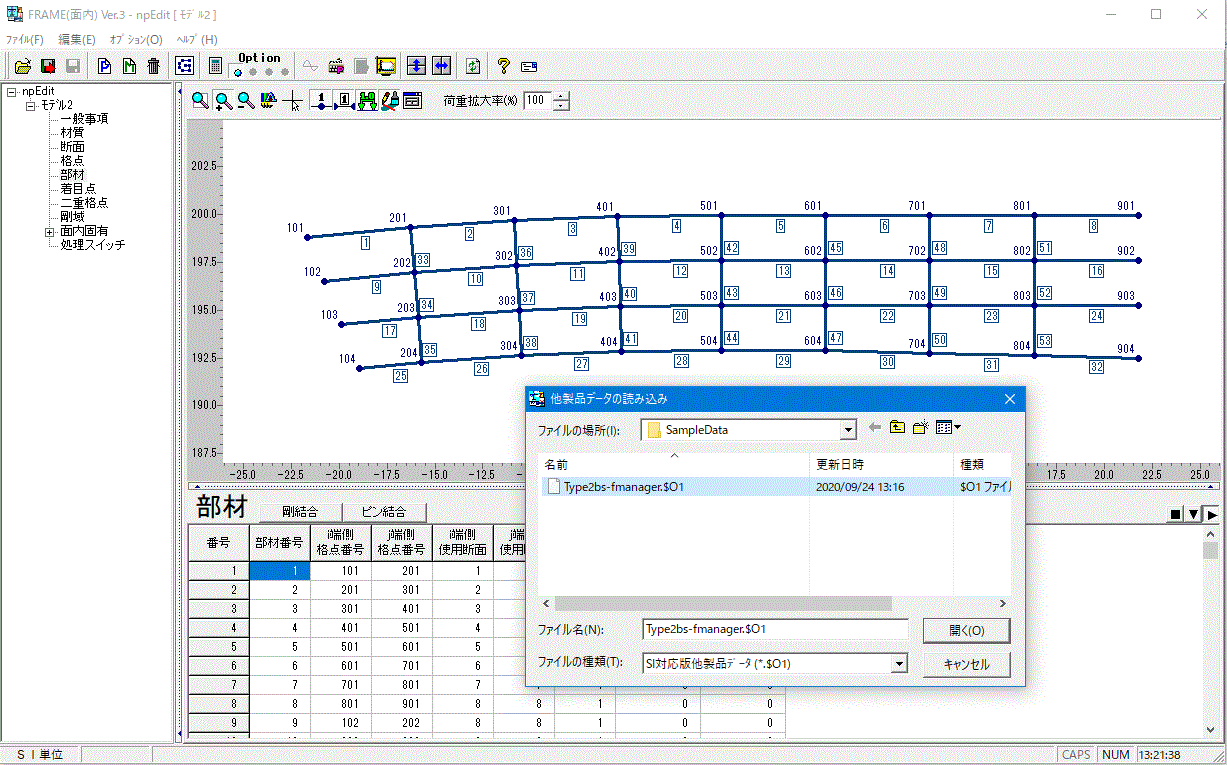The height and width of the screenshot is (765, 1227).
Task: Click the 開く(O) button
Action: pos(966,631)
